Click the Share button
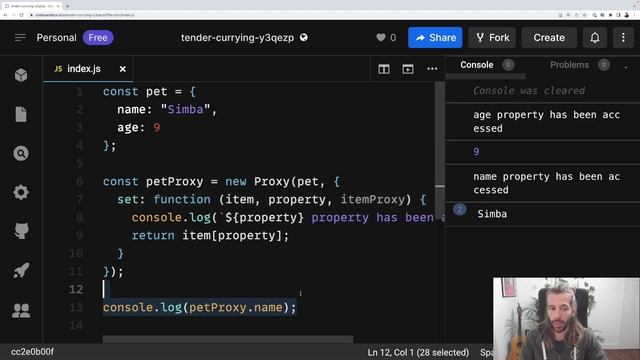The height and width of the screenshot is (360, 640). [x=435, y=38]
